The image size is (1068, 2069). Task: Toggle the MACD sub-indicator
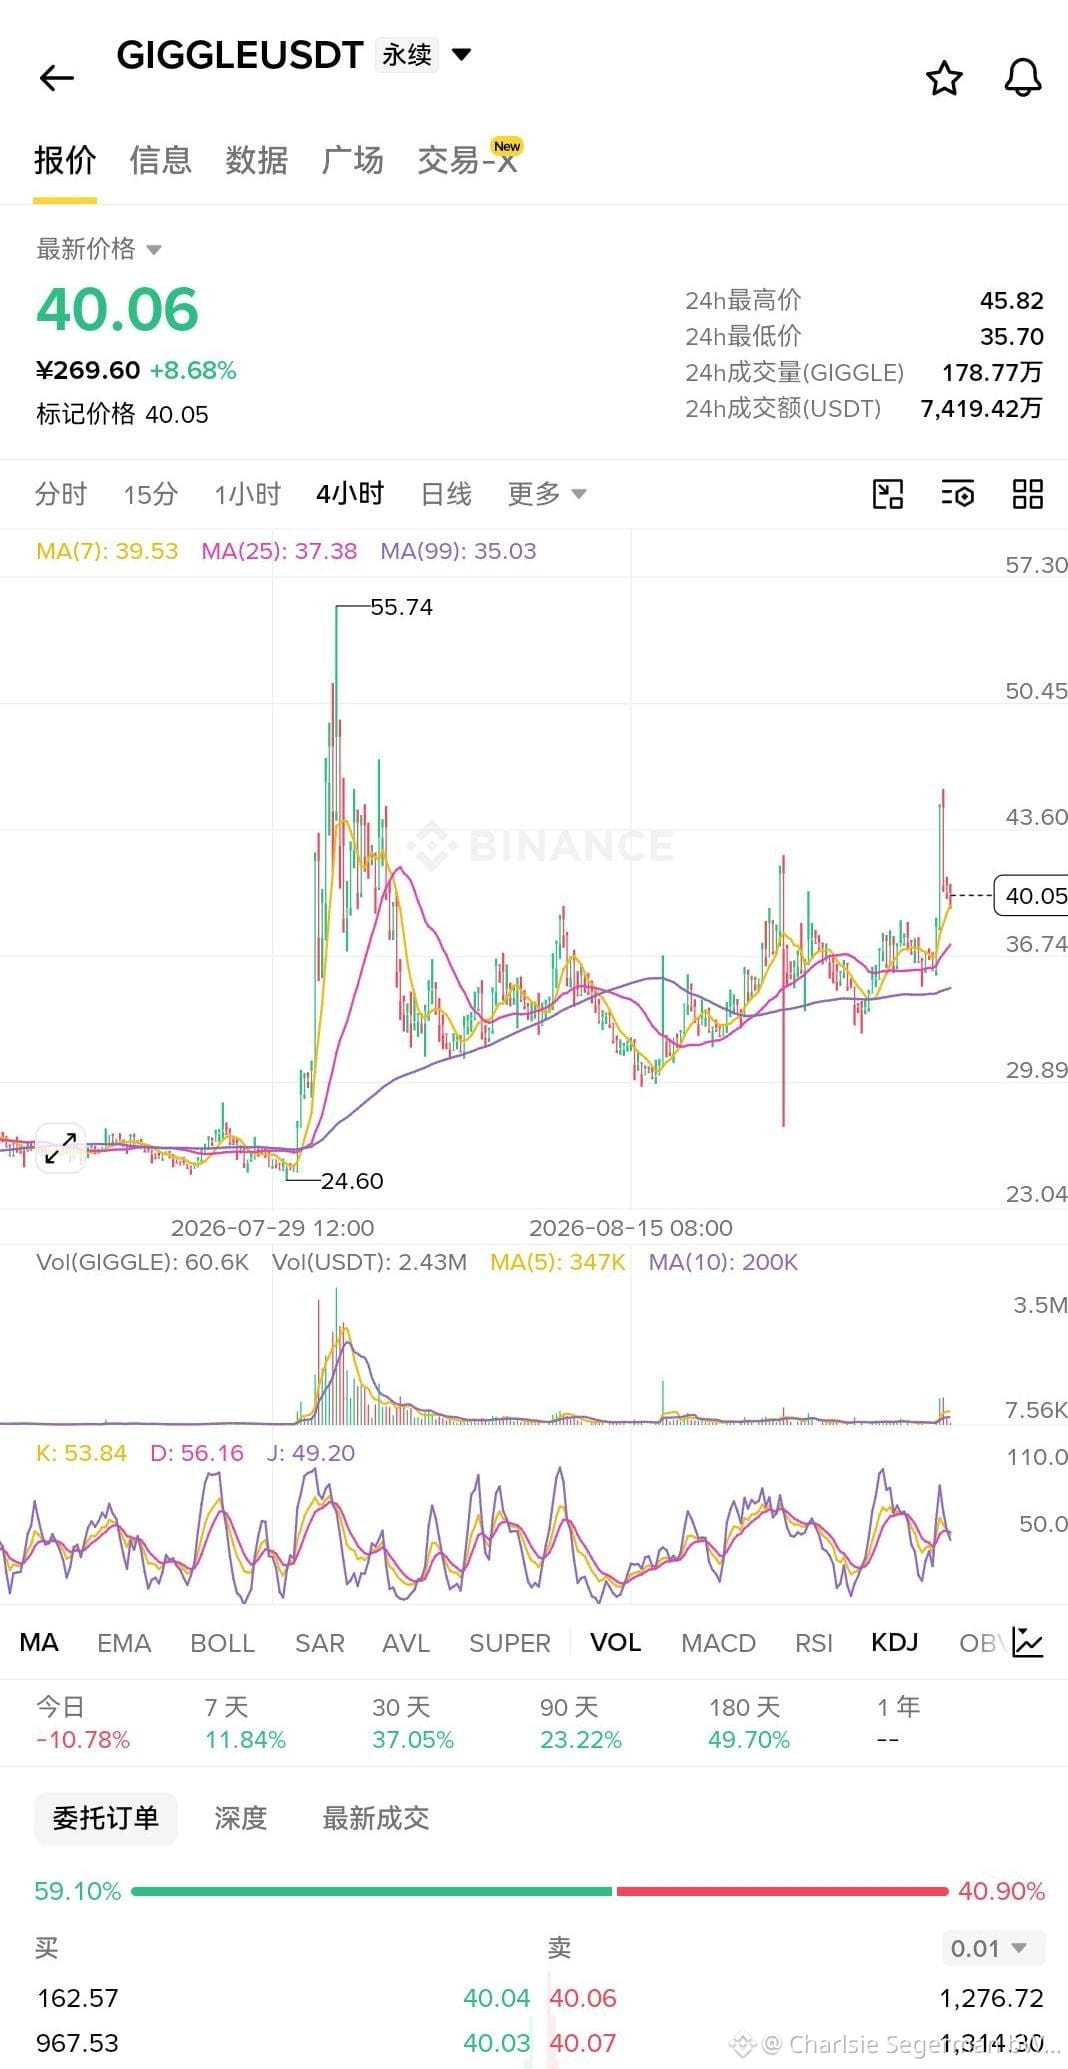click(718, 1643)
